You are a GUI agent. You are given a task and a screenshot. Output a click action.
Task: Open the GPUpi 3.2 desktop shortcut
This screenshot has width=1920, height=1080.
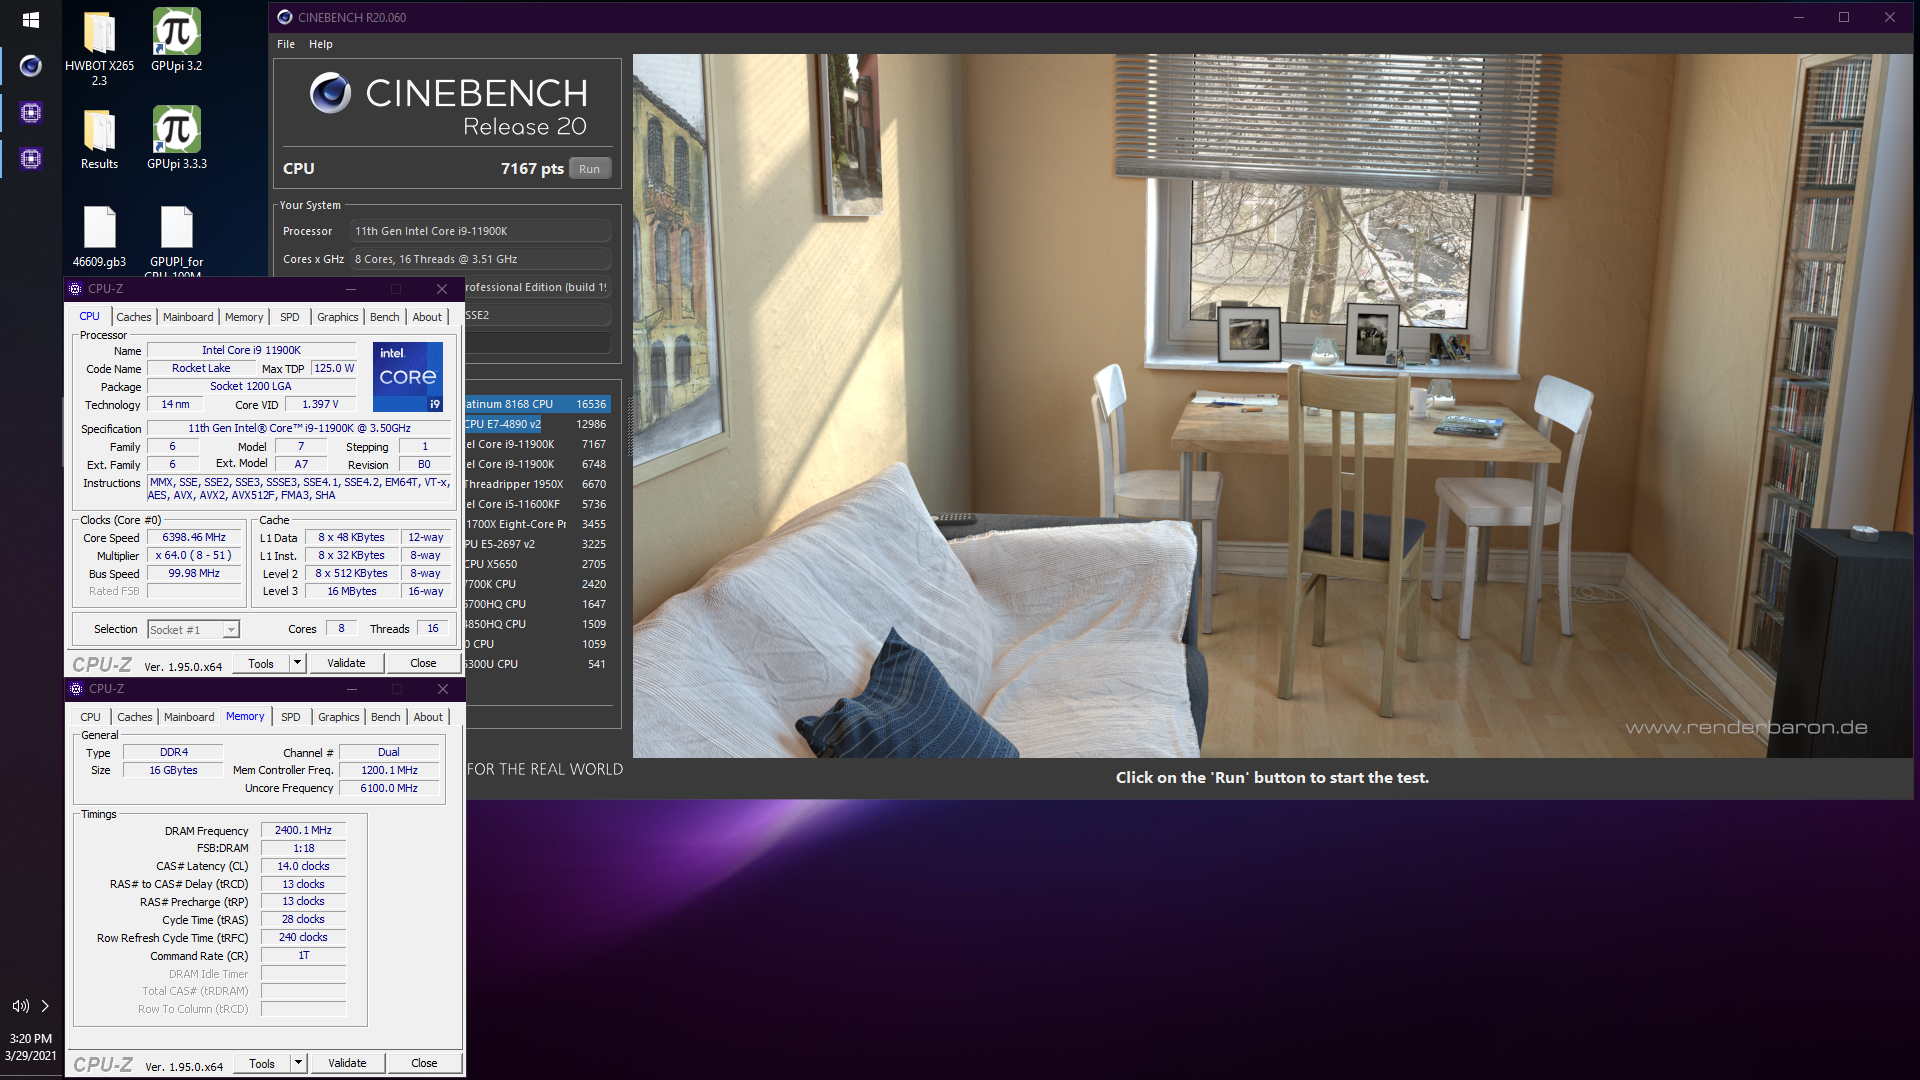177,40
